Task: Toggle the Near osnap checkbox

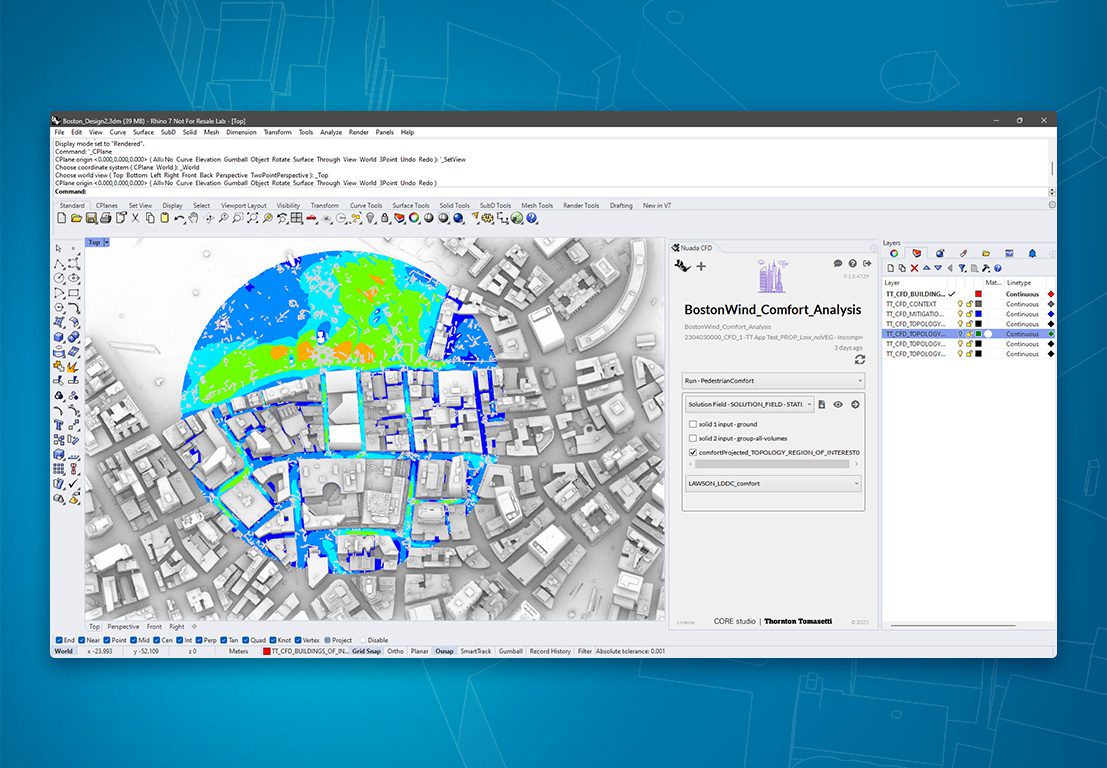Action: coord(81,640)
